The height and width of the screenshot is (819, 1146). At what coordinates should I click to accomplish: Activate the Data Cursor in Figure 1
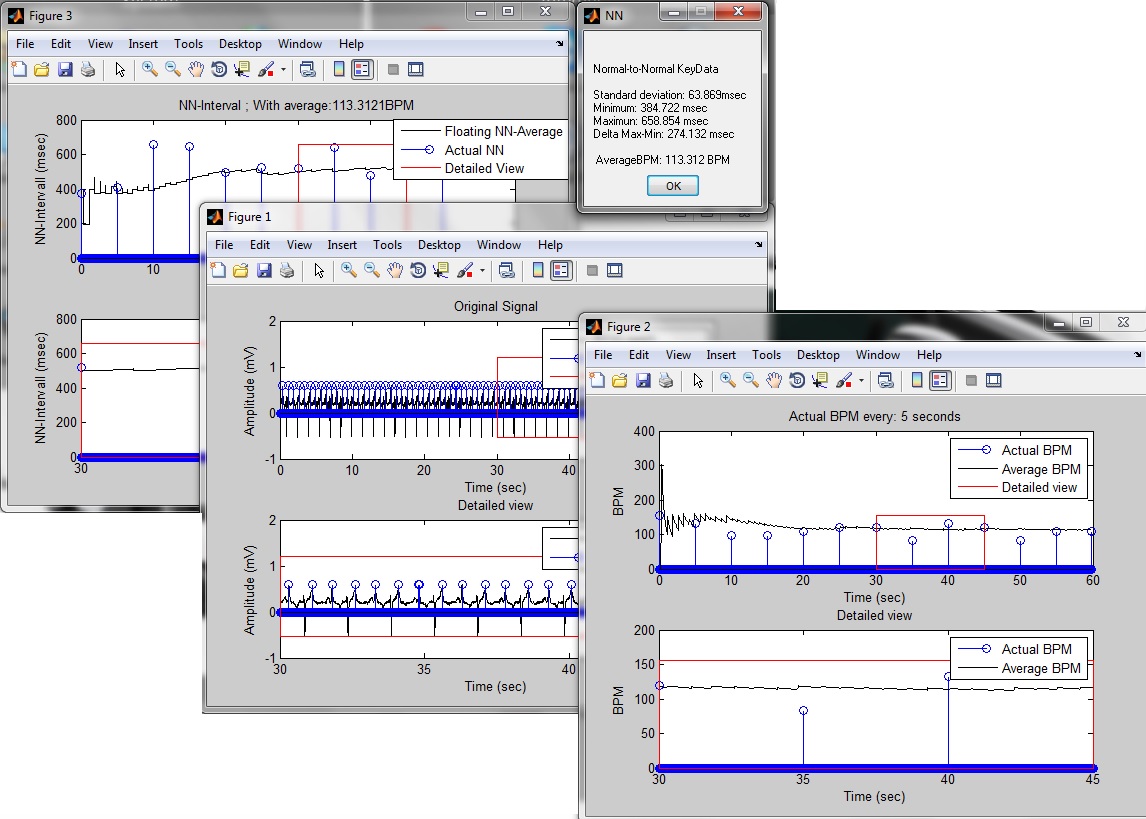pyautogui.click(x=441, y=270)
